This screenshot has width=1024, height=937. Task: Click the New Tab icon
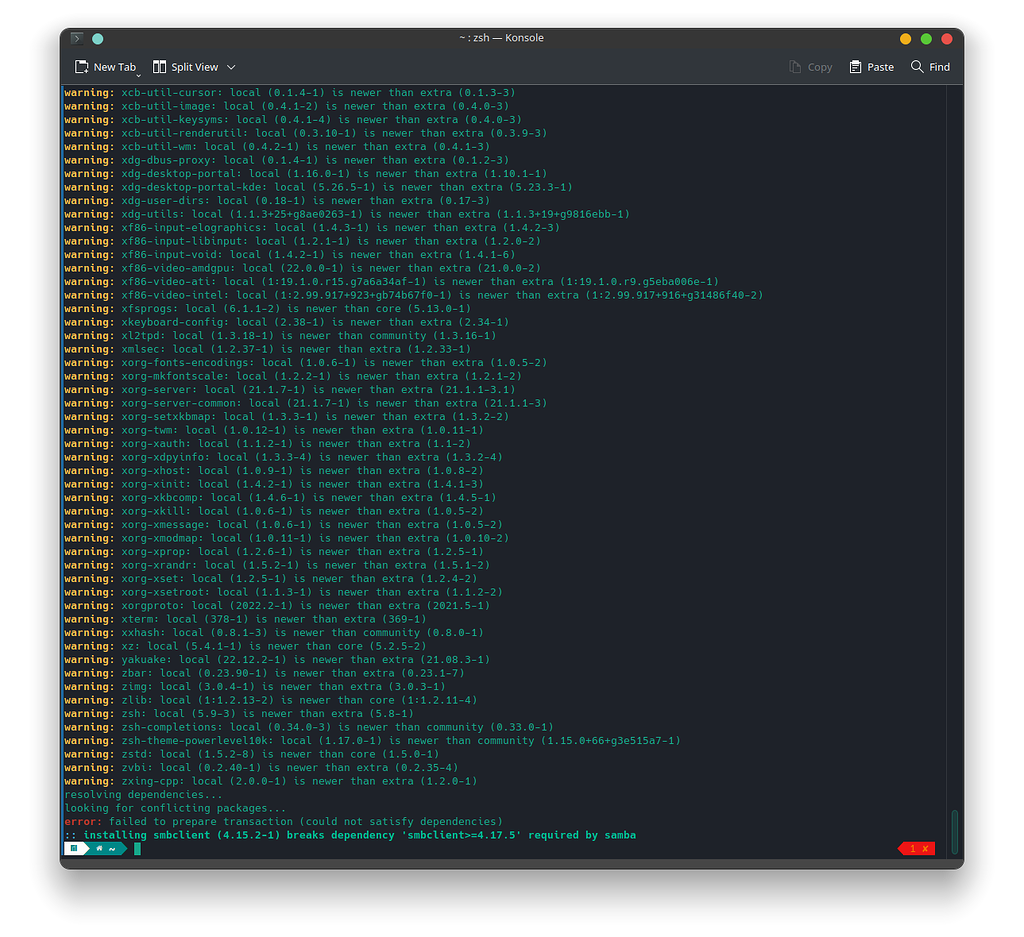point(82,67)
